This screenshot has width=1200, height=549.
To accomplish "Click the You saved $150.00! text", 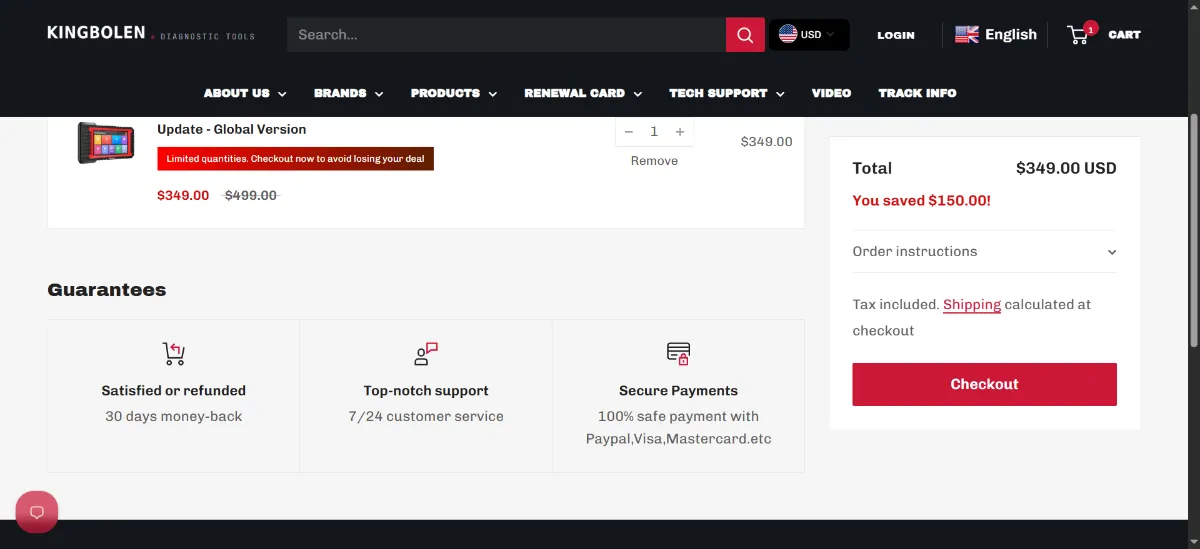I will pyautogui.click(x=921, y=201).
